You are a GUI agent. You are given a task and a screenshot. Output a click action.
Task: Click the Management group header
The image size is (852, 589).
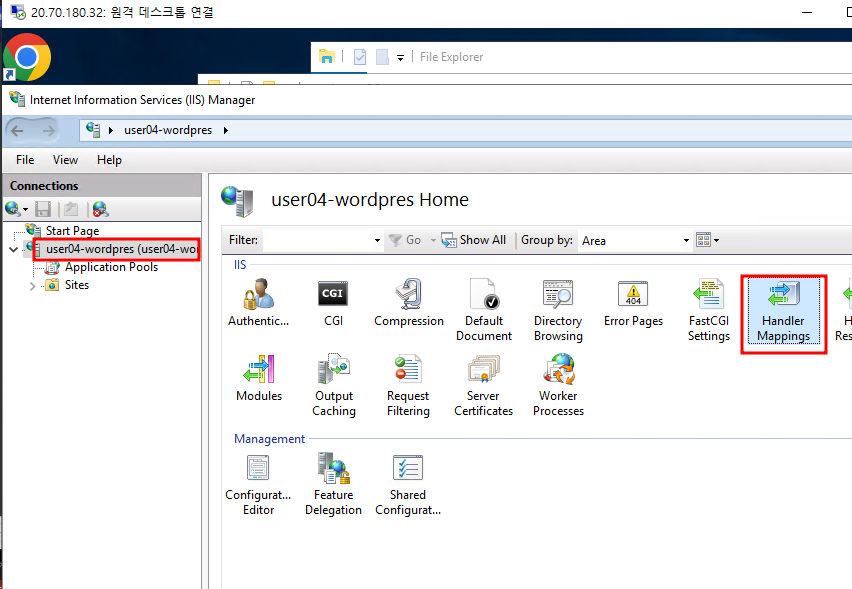(x=269, y=439)
